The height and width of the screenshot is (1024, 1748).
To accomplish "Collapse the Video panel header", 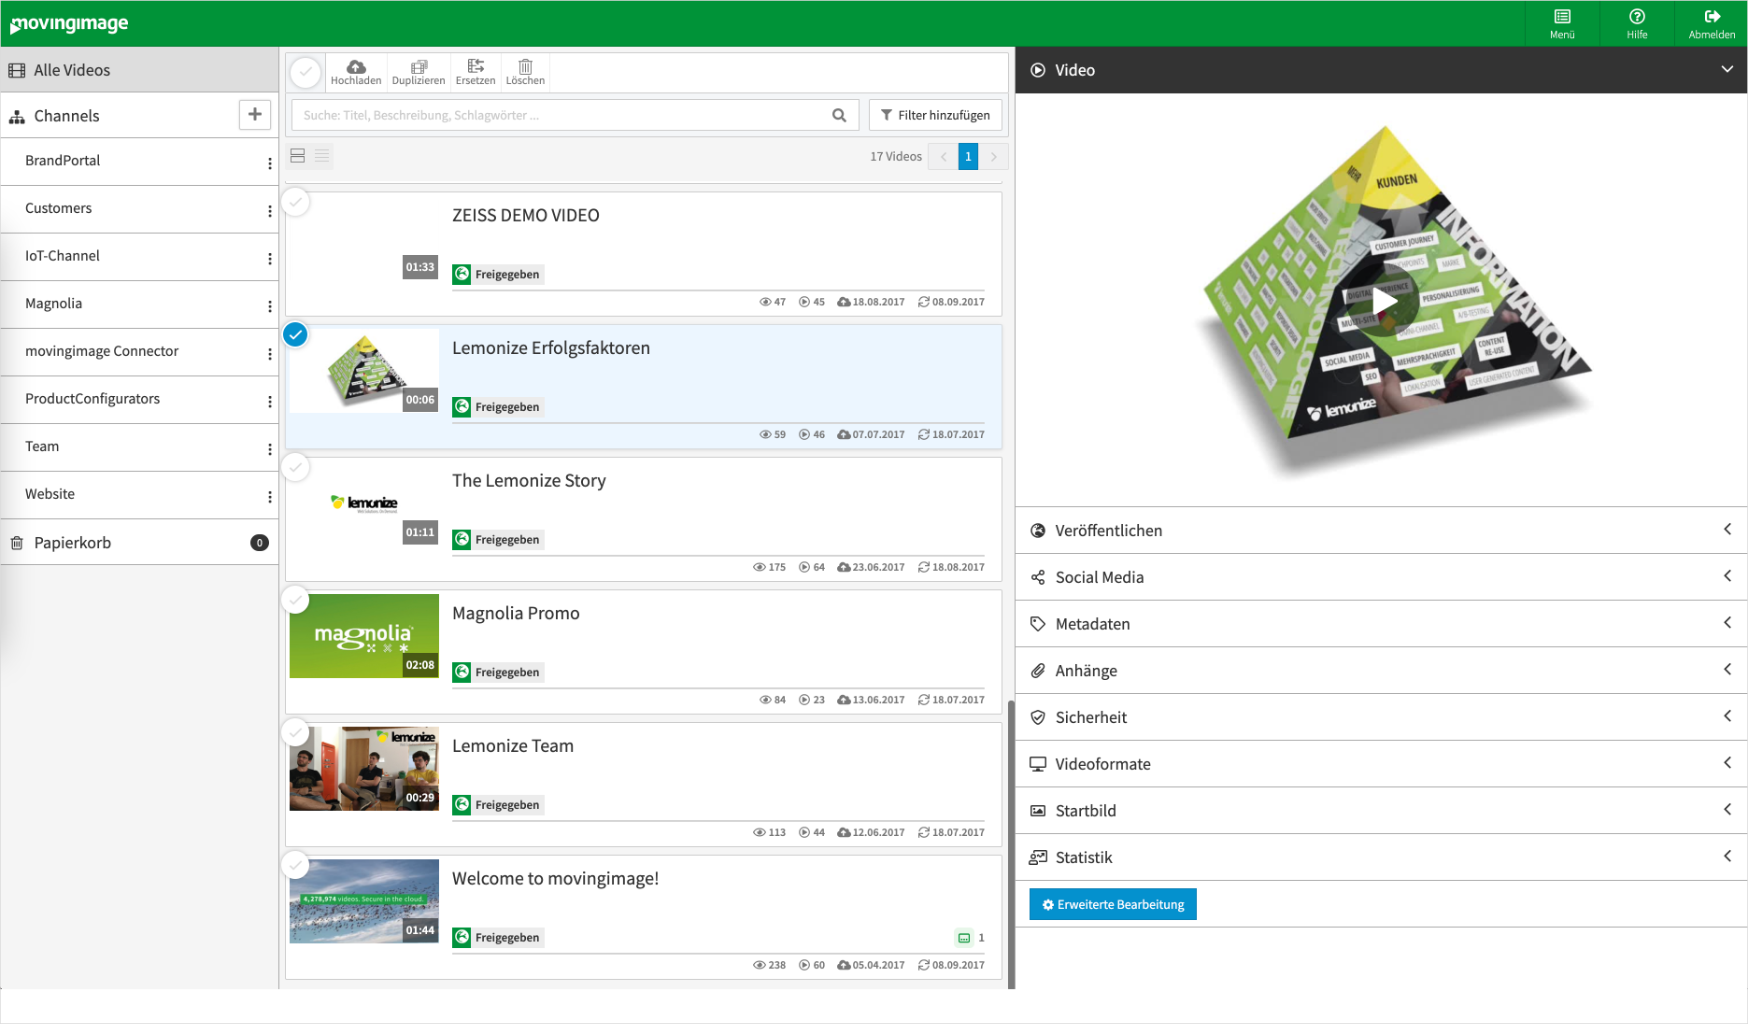I will (x=1726, y=70).
